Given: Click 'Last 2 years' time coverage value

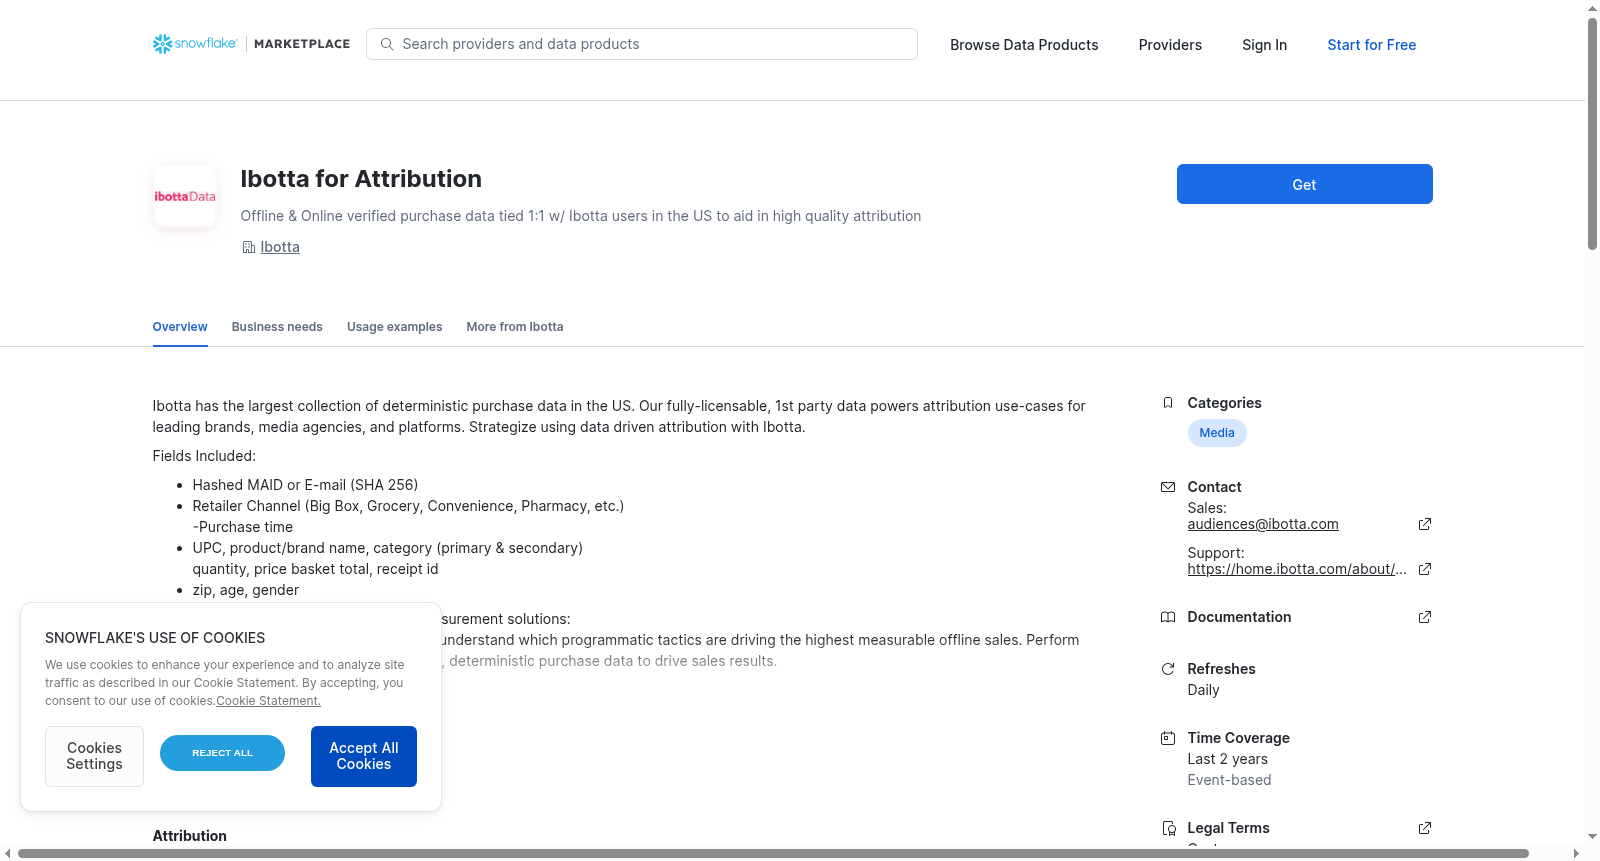Looking at the screenshot, I should tap(1227, 759).
